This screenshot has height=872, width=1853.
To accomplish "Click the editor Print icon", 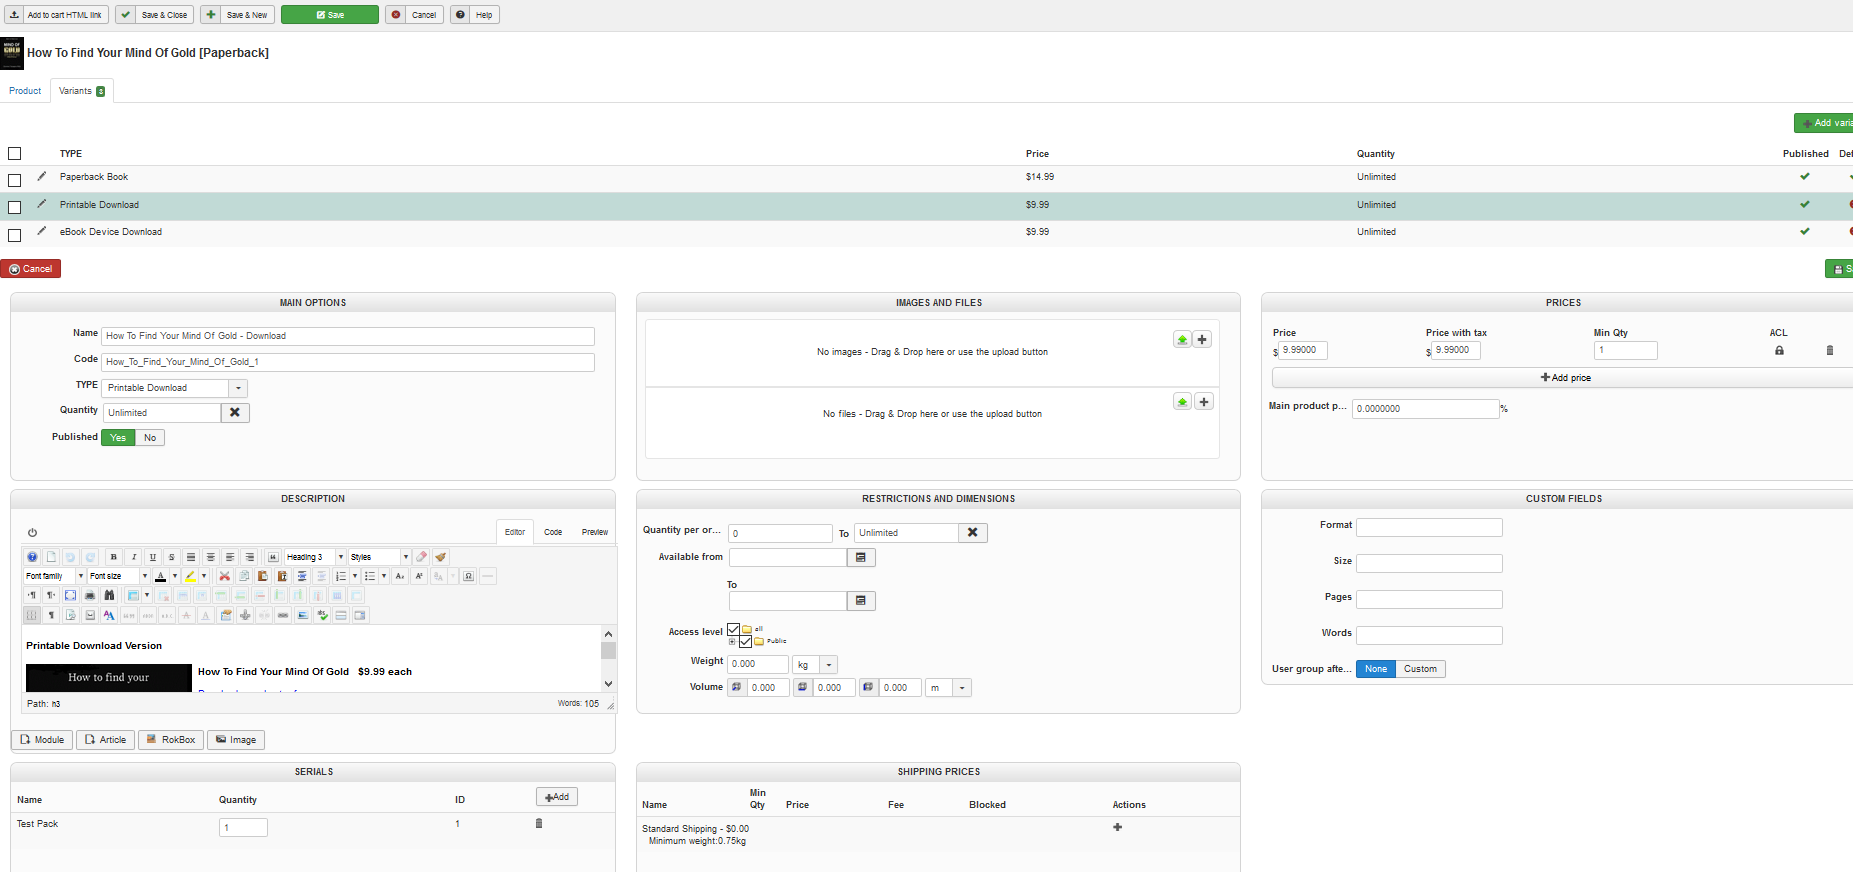I will 90,595.
